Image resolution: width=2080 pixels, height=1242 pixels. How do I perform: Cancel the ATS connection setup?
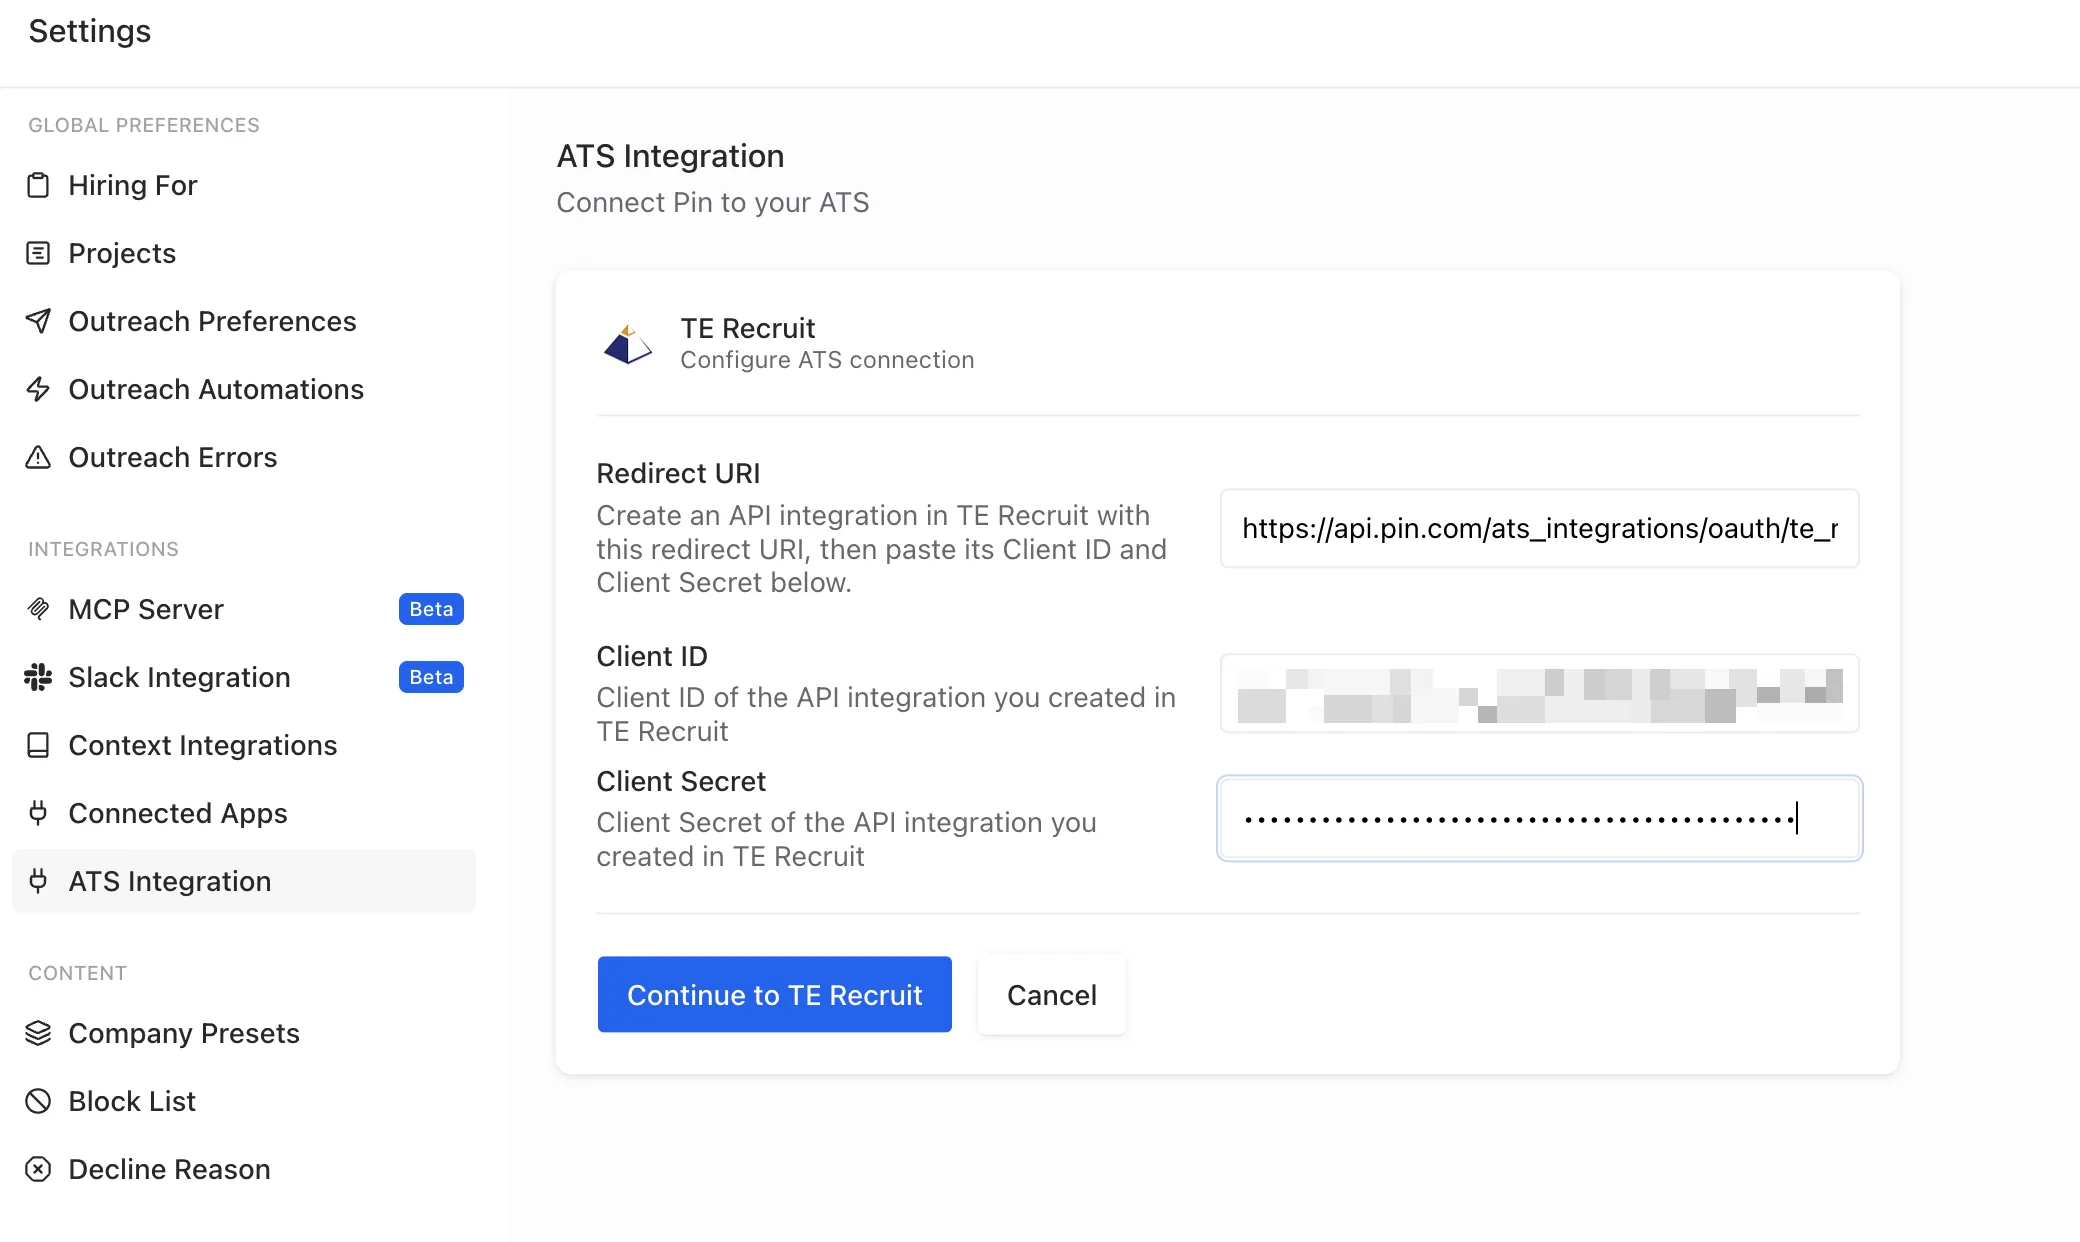(1052, 994)
